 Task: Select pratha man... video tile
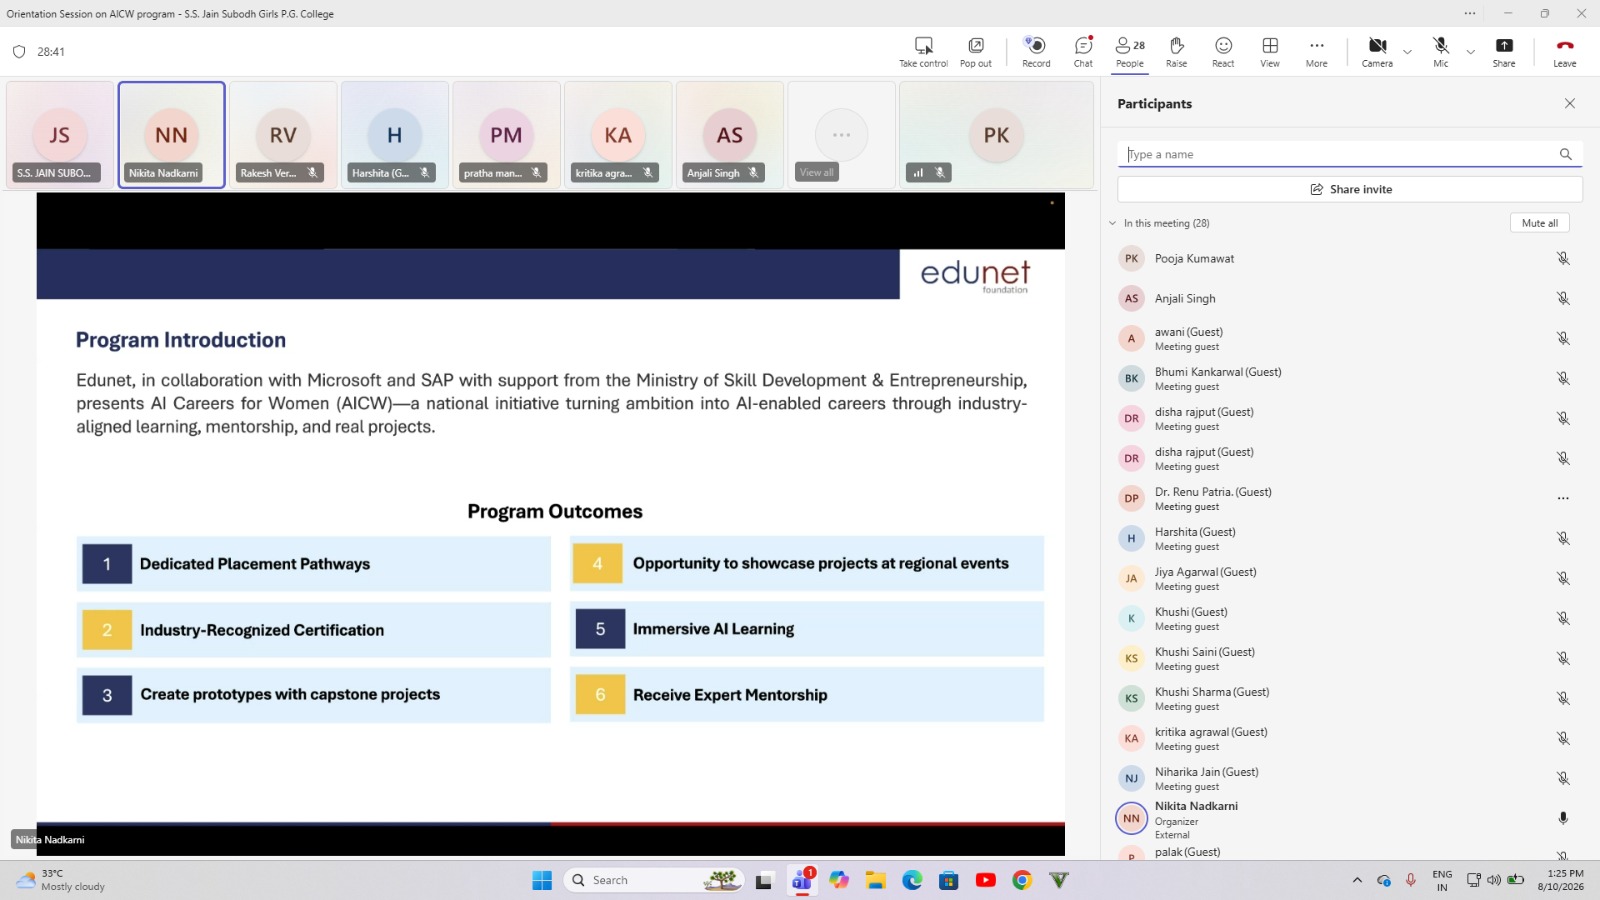tap(506, 135)
